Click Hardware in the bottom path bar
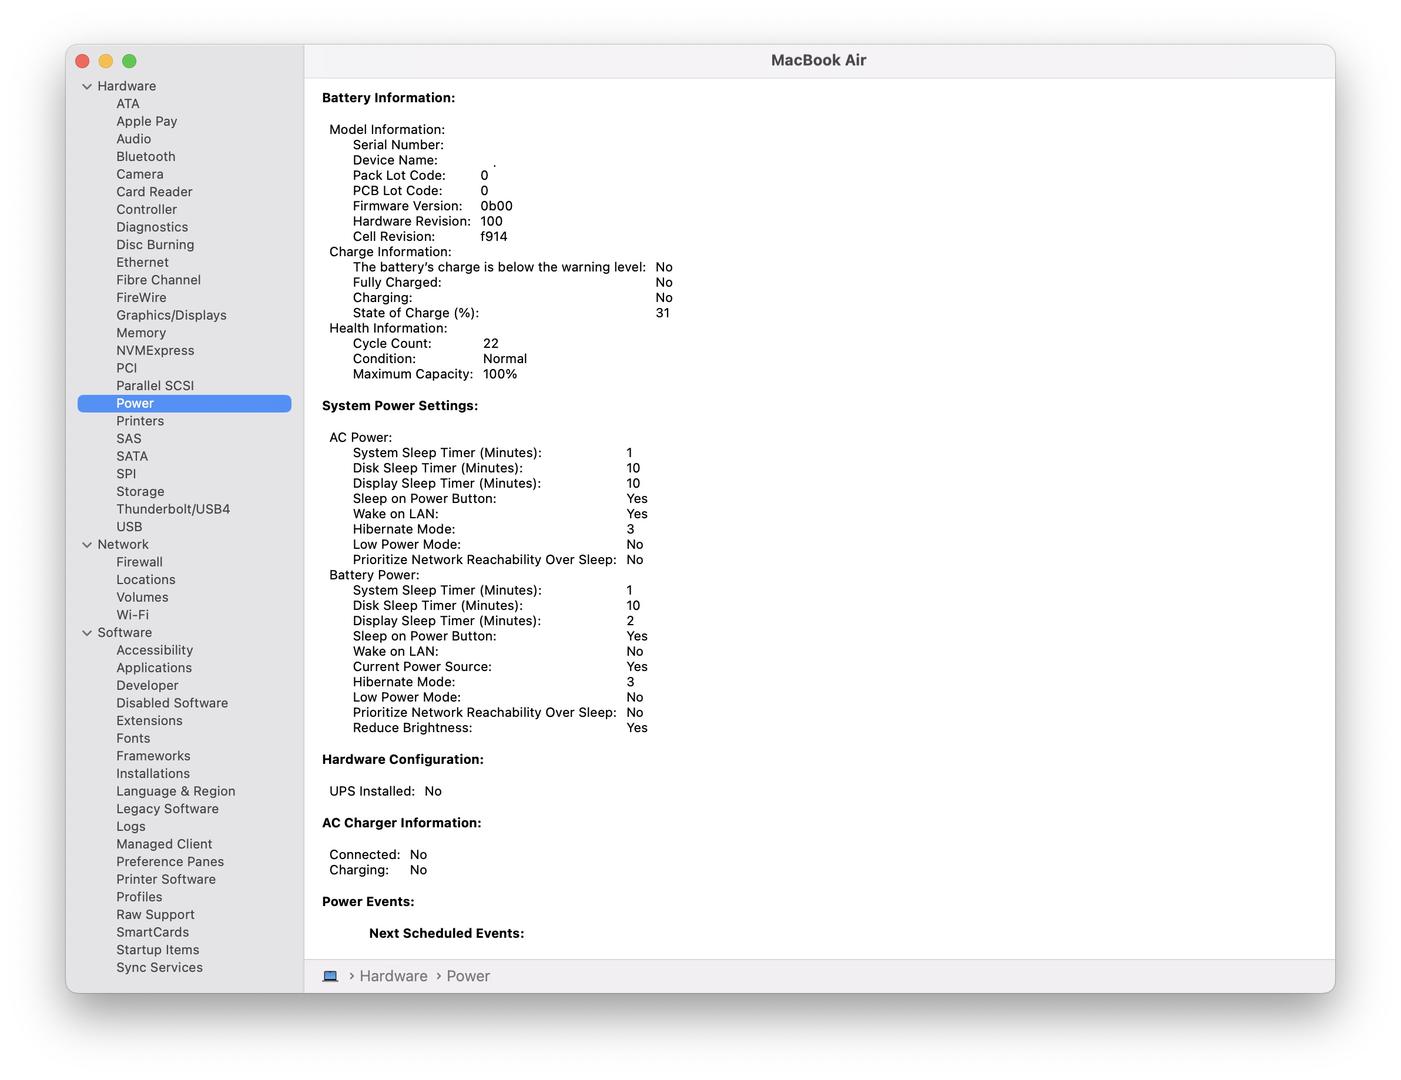 tap(393, 976)
